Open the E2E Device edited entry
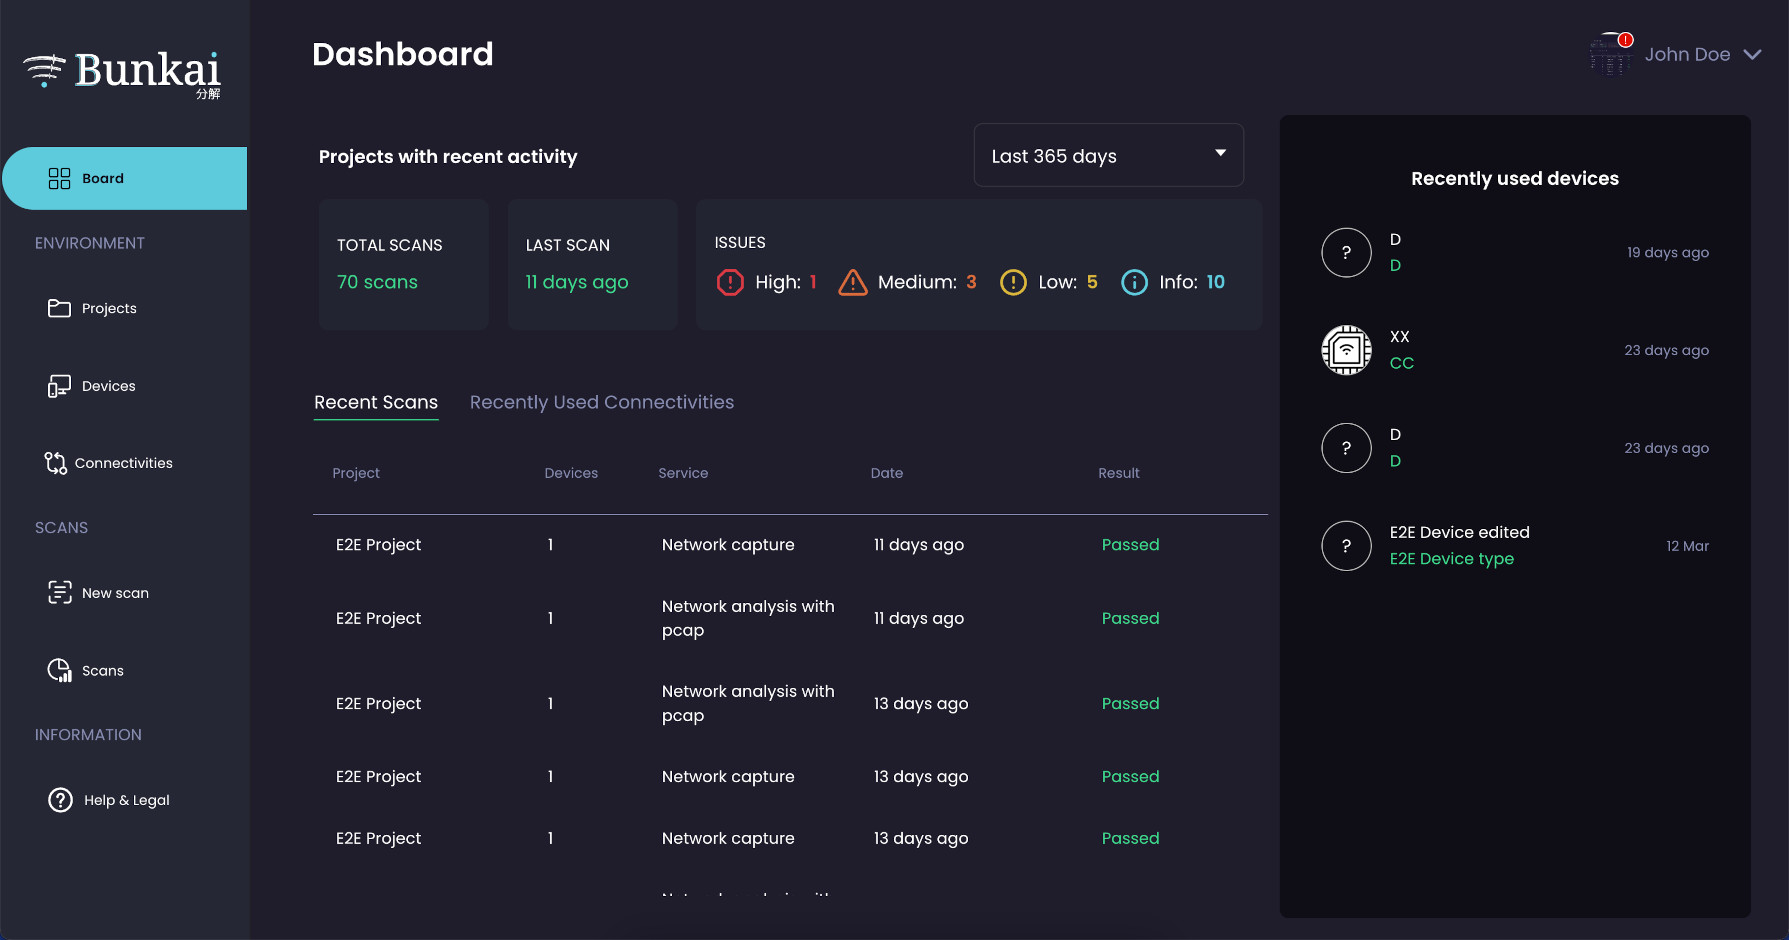The width and height of the screenshot is (1789, 940). click(1459, 532)
